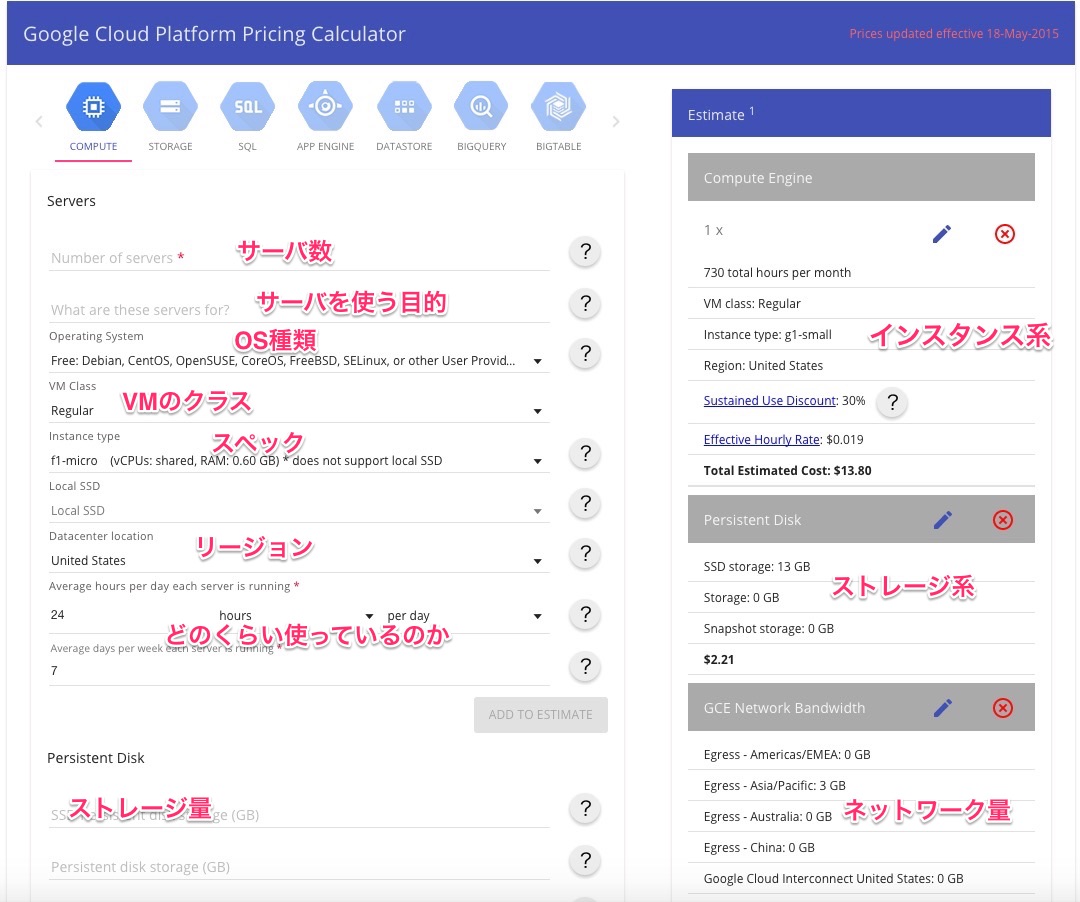The height and width of the screenshot is (902, 1080).
Task: Open the Storage product icon
Action: tap(170, 107)
